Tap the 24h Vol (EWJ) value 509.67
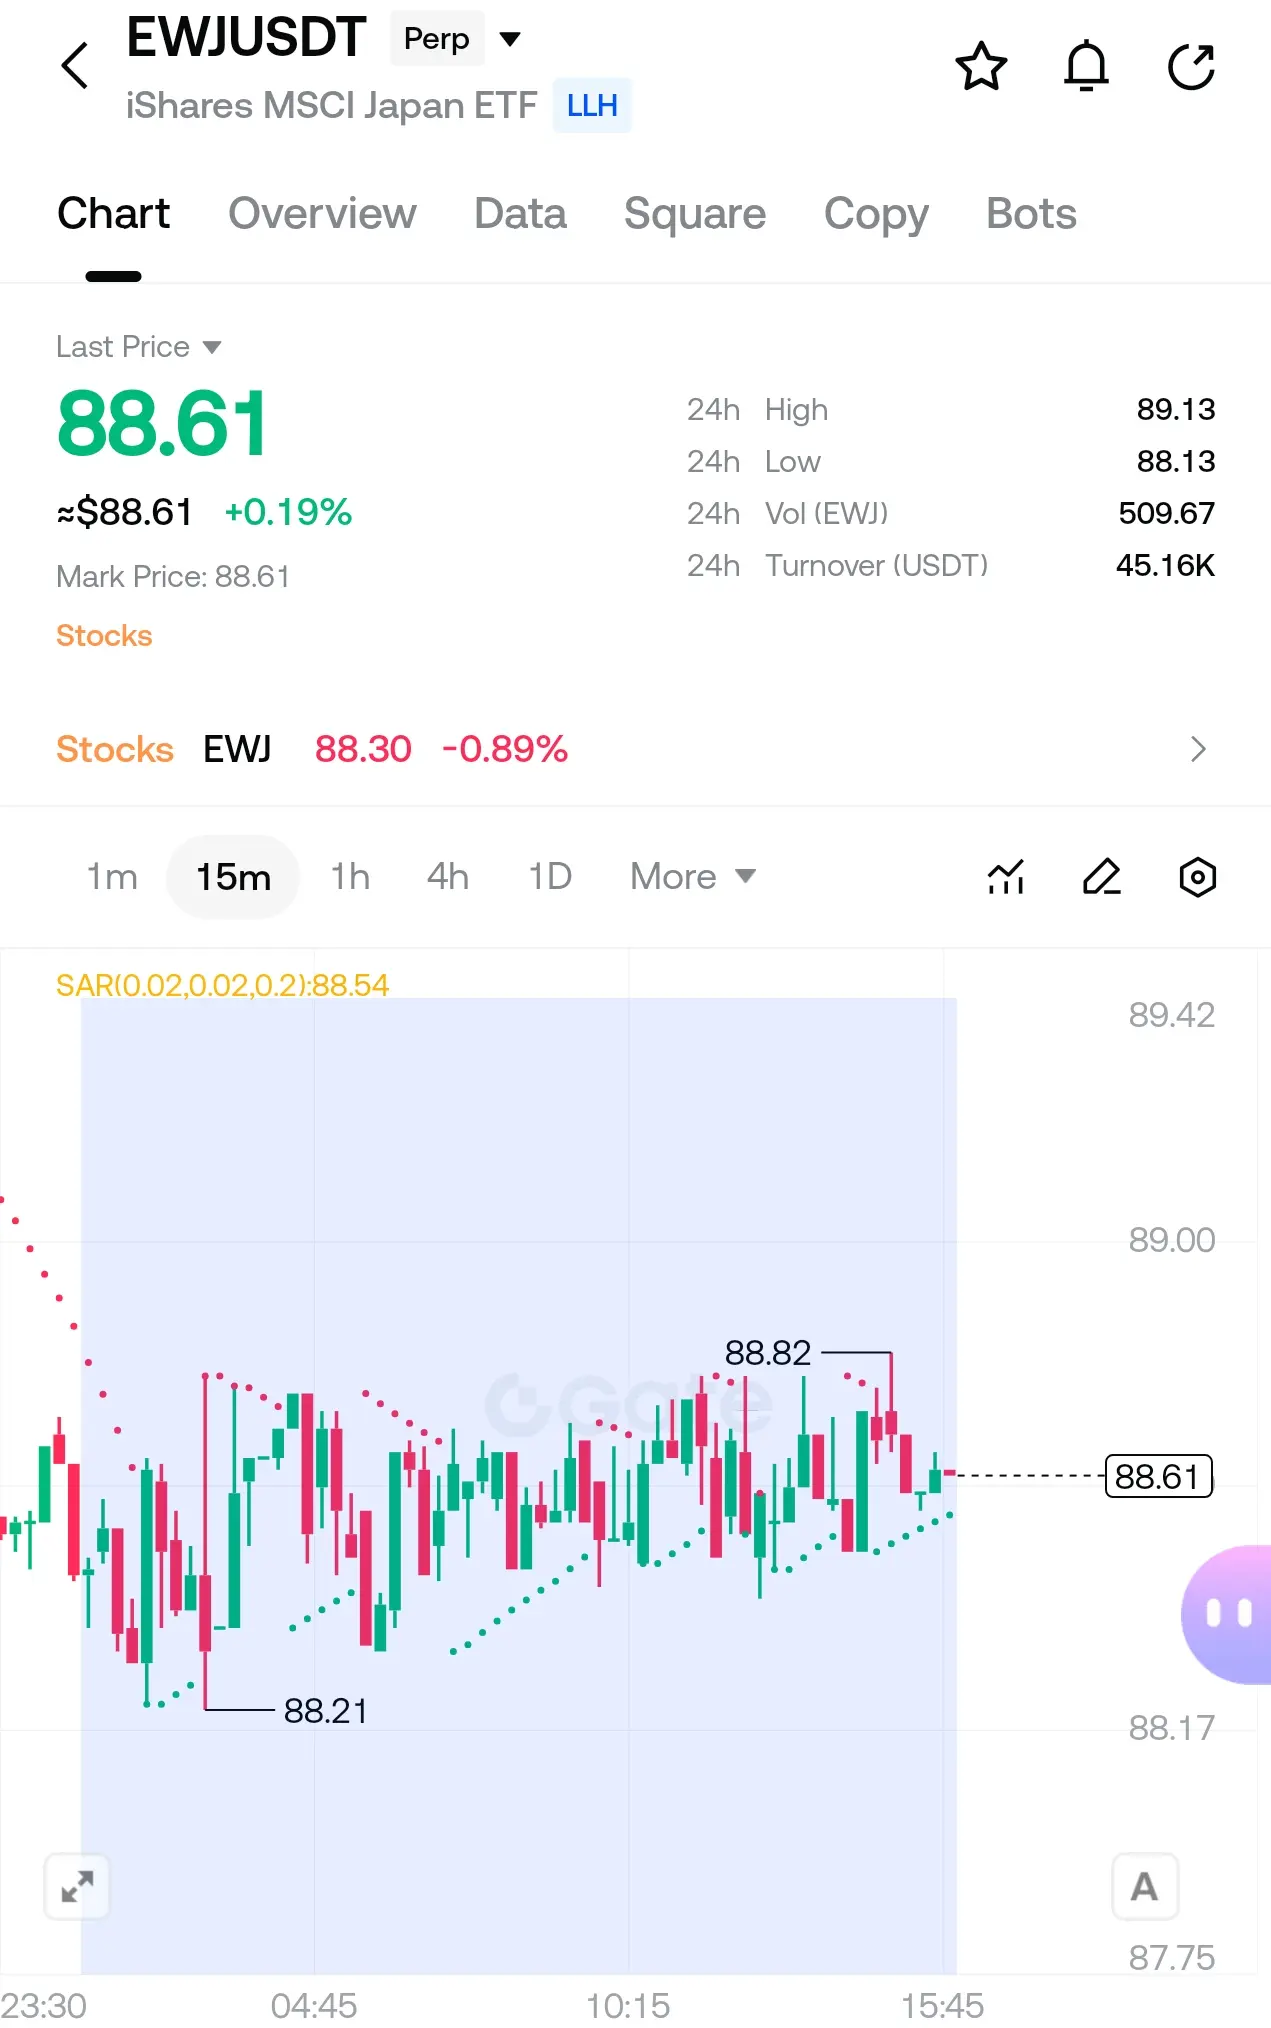The height and width of the screenshot is (2028, 1271). pyautogui.click(x=1166, y=513)
